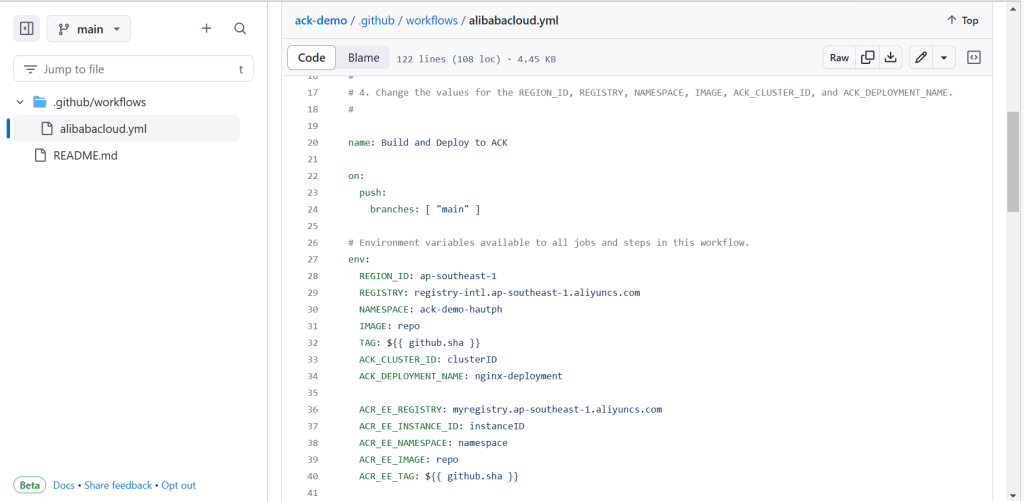Switch to the Code view

(312, 58)
